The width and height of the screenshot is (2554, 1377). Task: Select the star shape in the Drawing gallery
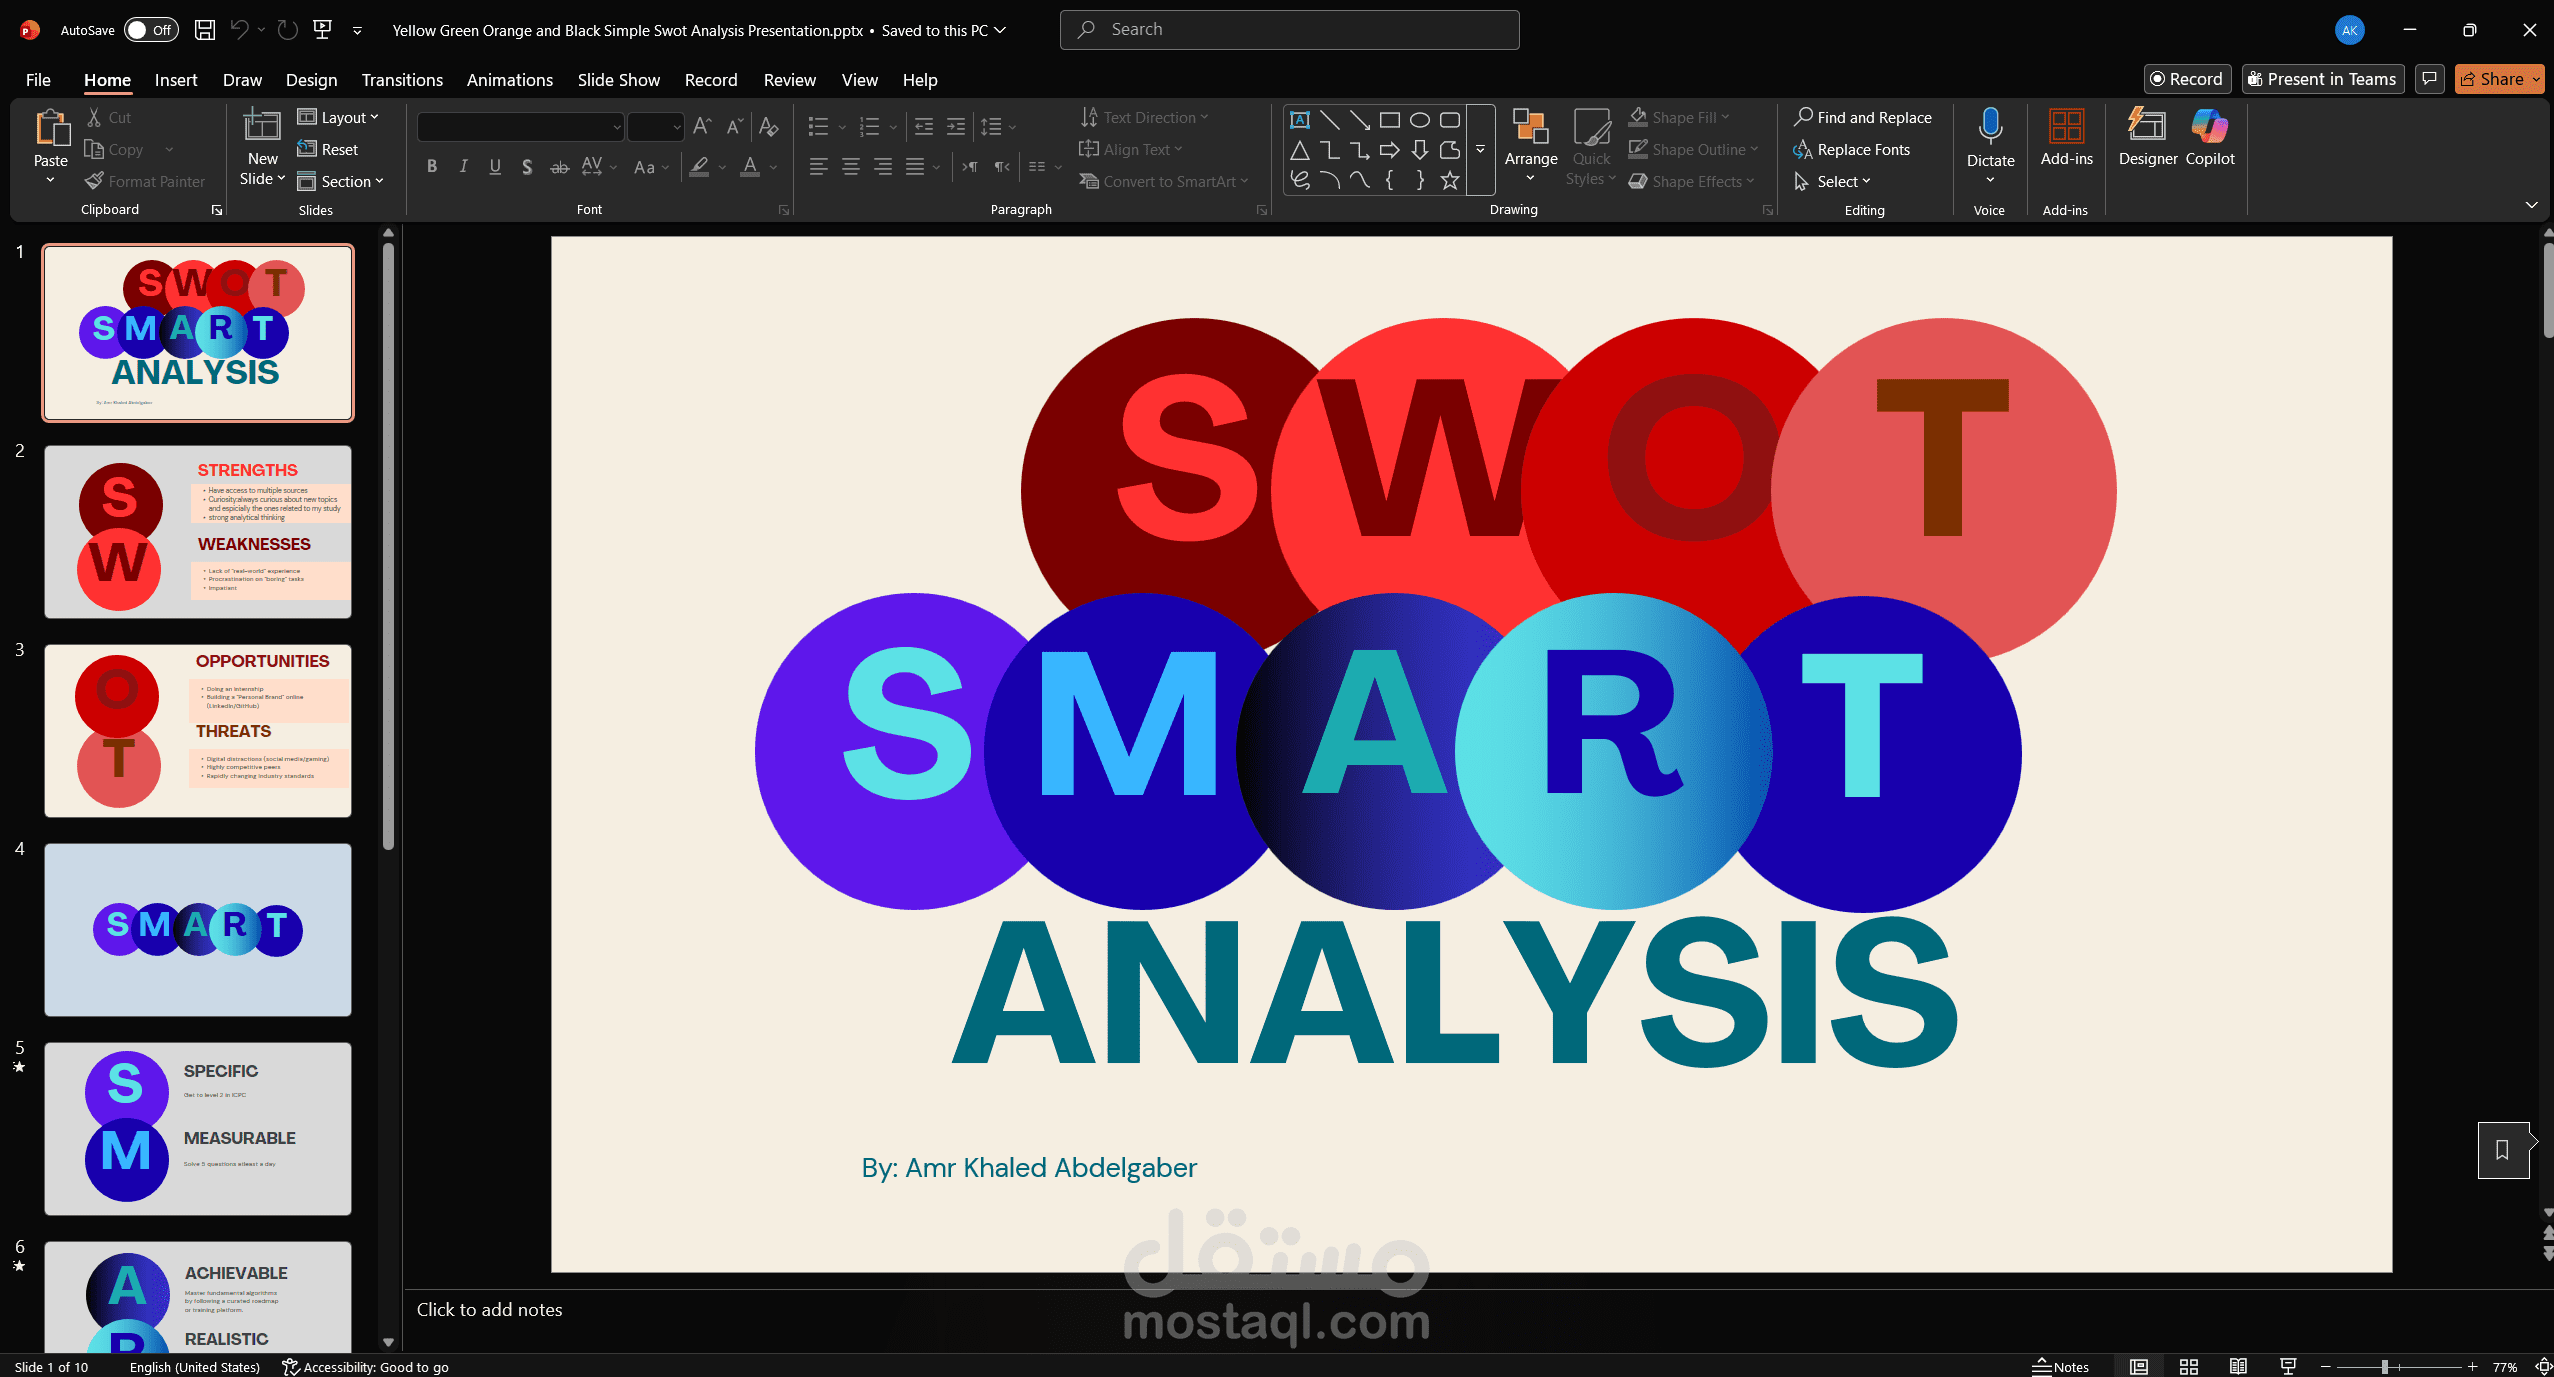click(1448, 180)
